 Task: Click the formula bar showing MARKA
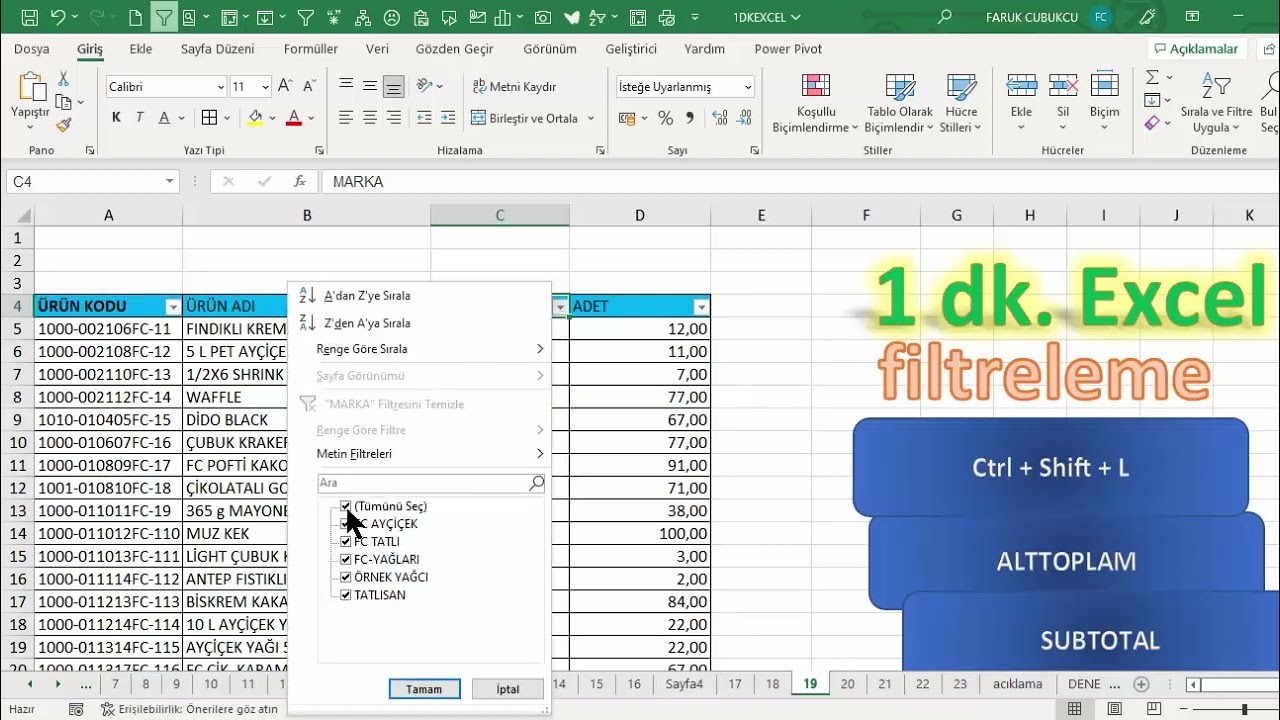coord(800,181)
